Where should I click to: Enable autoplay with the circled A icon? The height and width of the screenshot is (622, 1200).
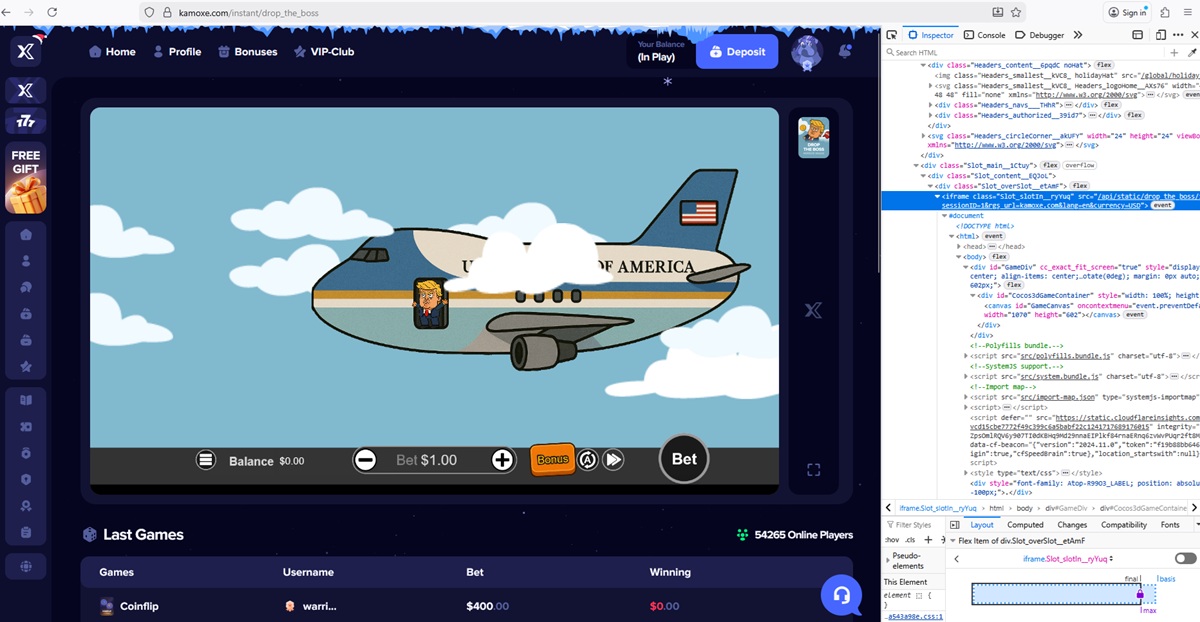coord(589,460)
